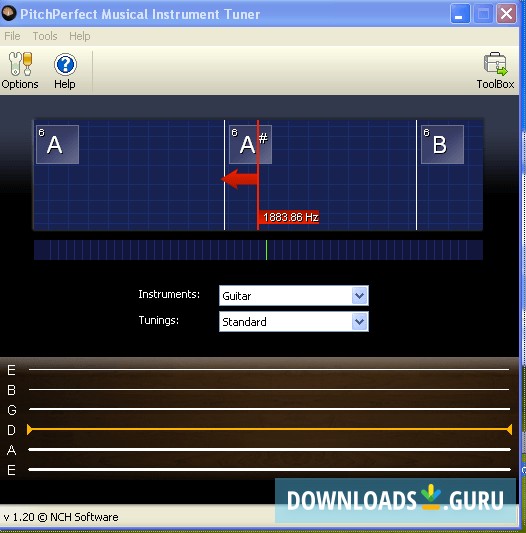Open the Tools menu
Image resolution: width=526 pixels, height=533 pixels.
click(45, 36)
